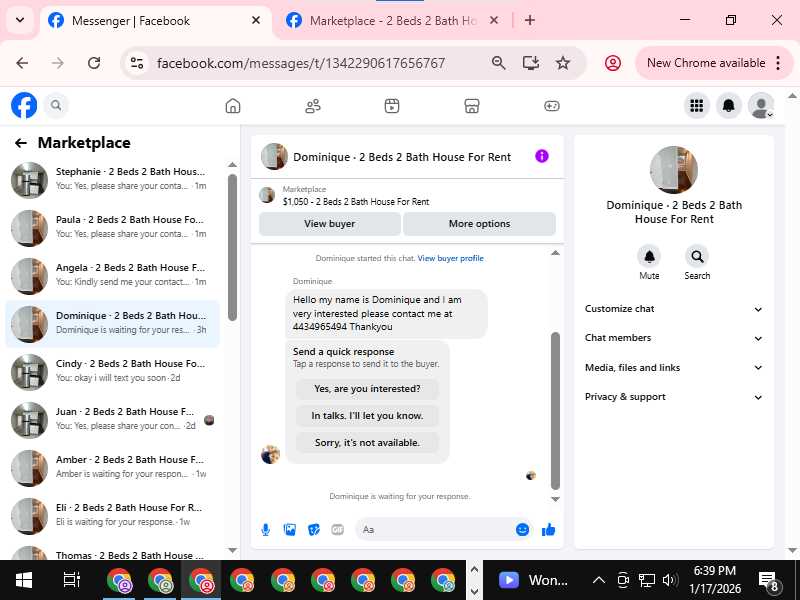Click Chrome reload page icon
The image size is (800, 600).
coord(94,63)
